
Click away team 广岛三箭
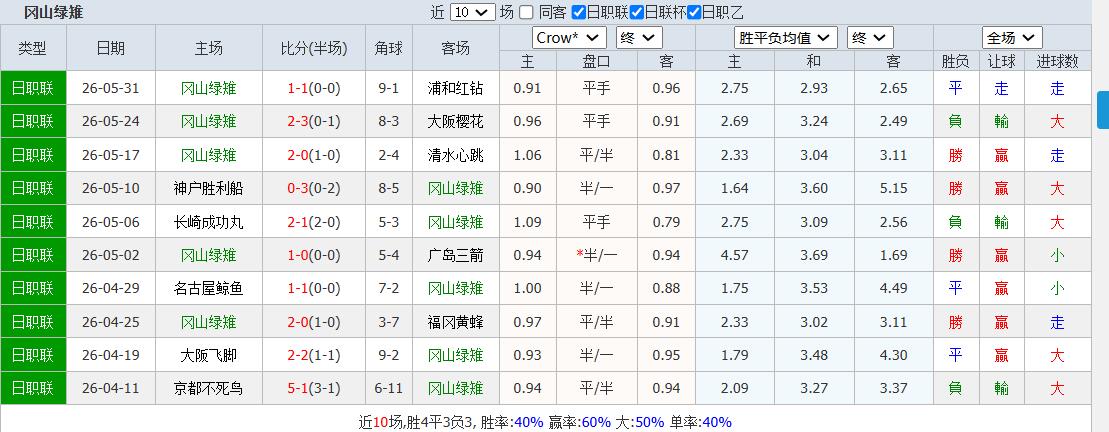point(455,255)
